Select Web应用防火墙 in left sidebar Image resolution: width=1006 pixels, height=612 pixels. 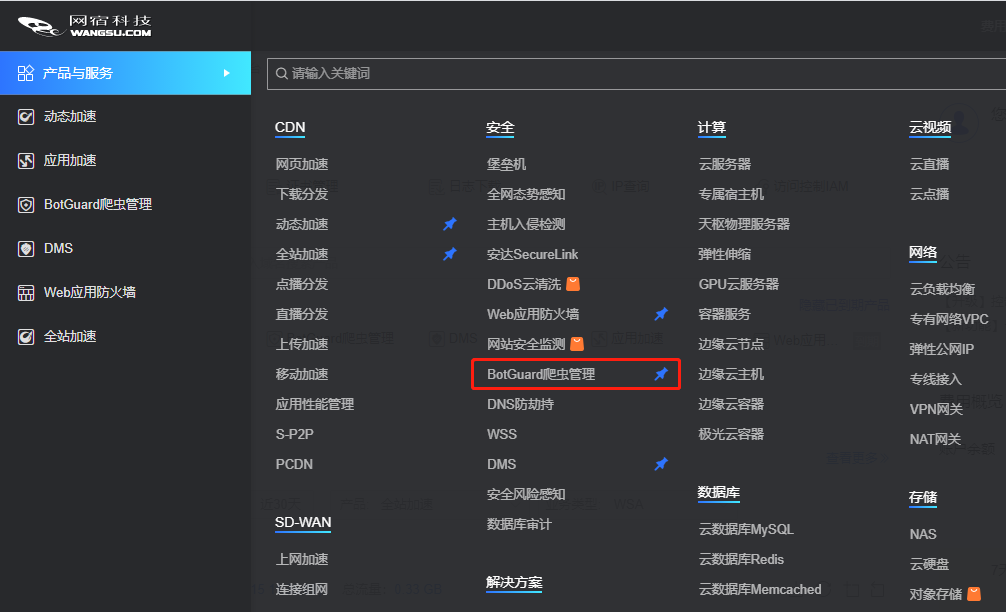[x=90, y=293]
